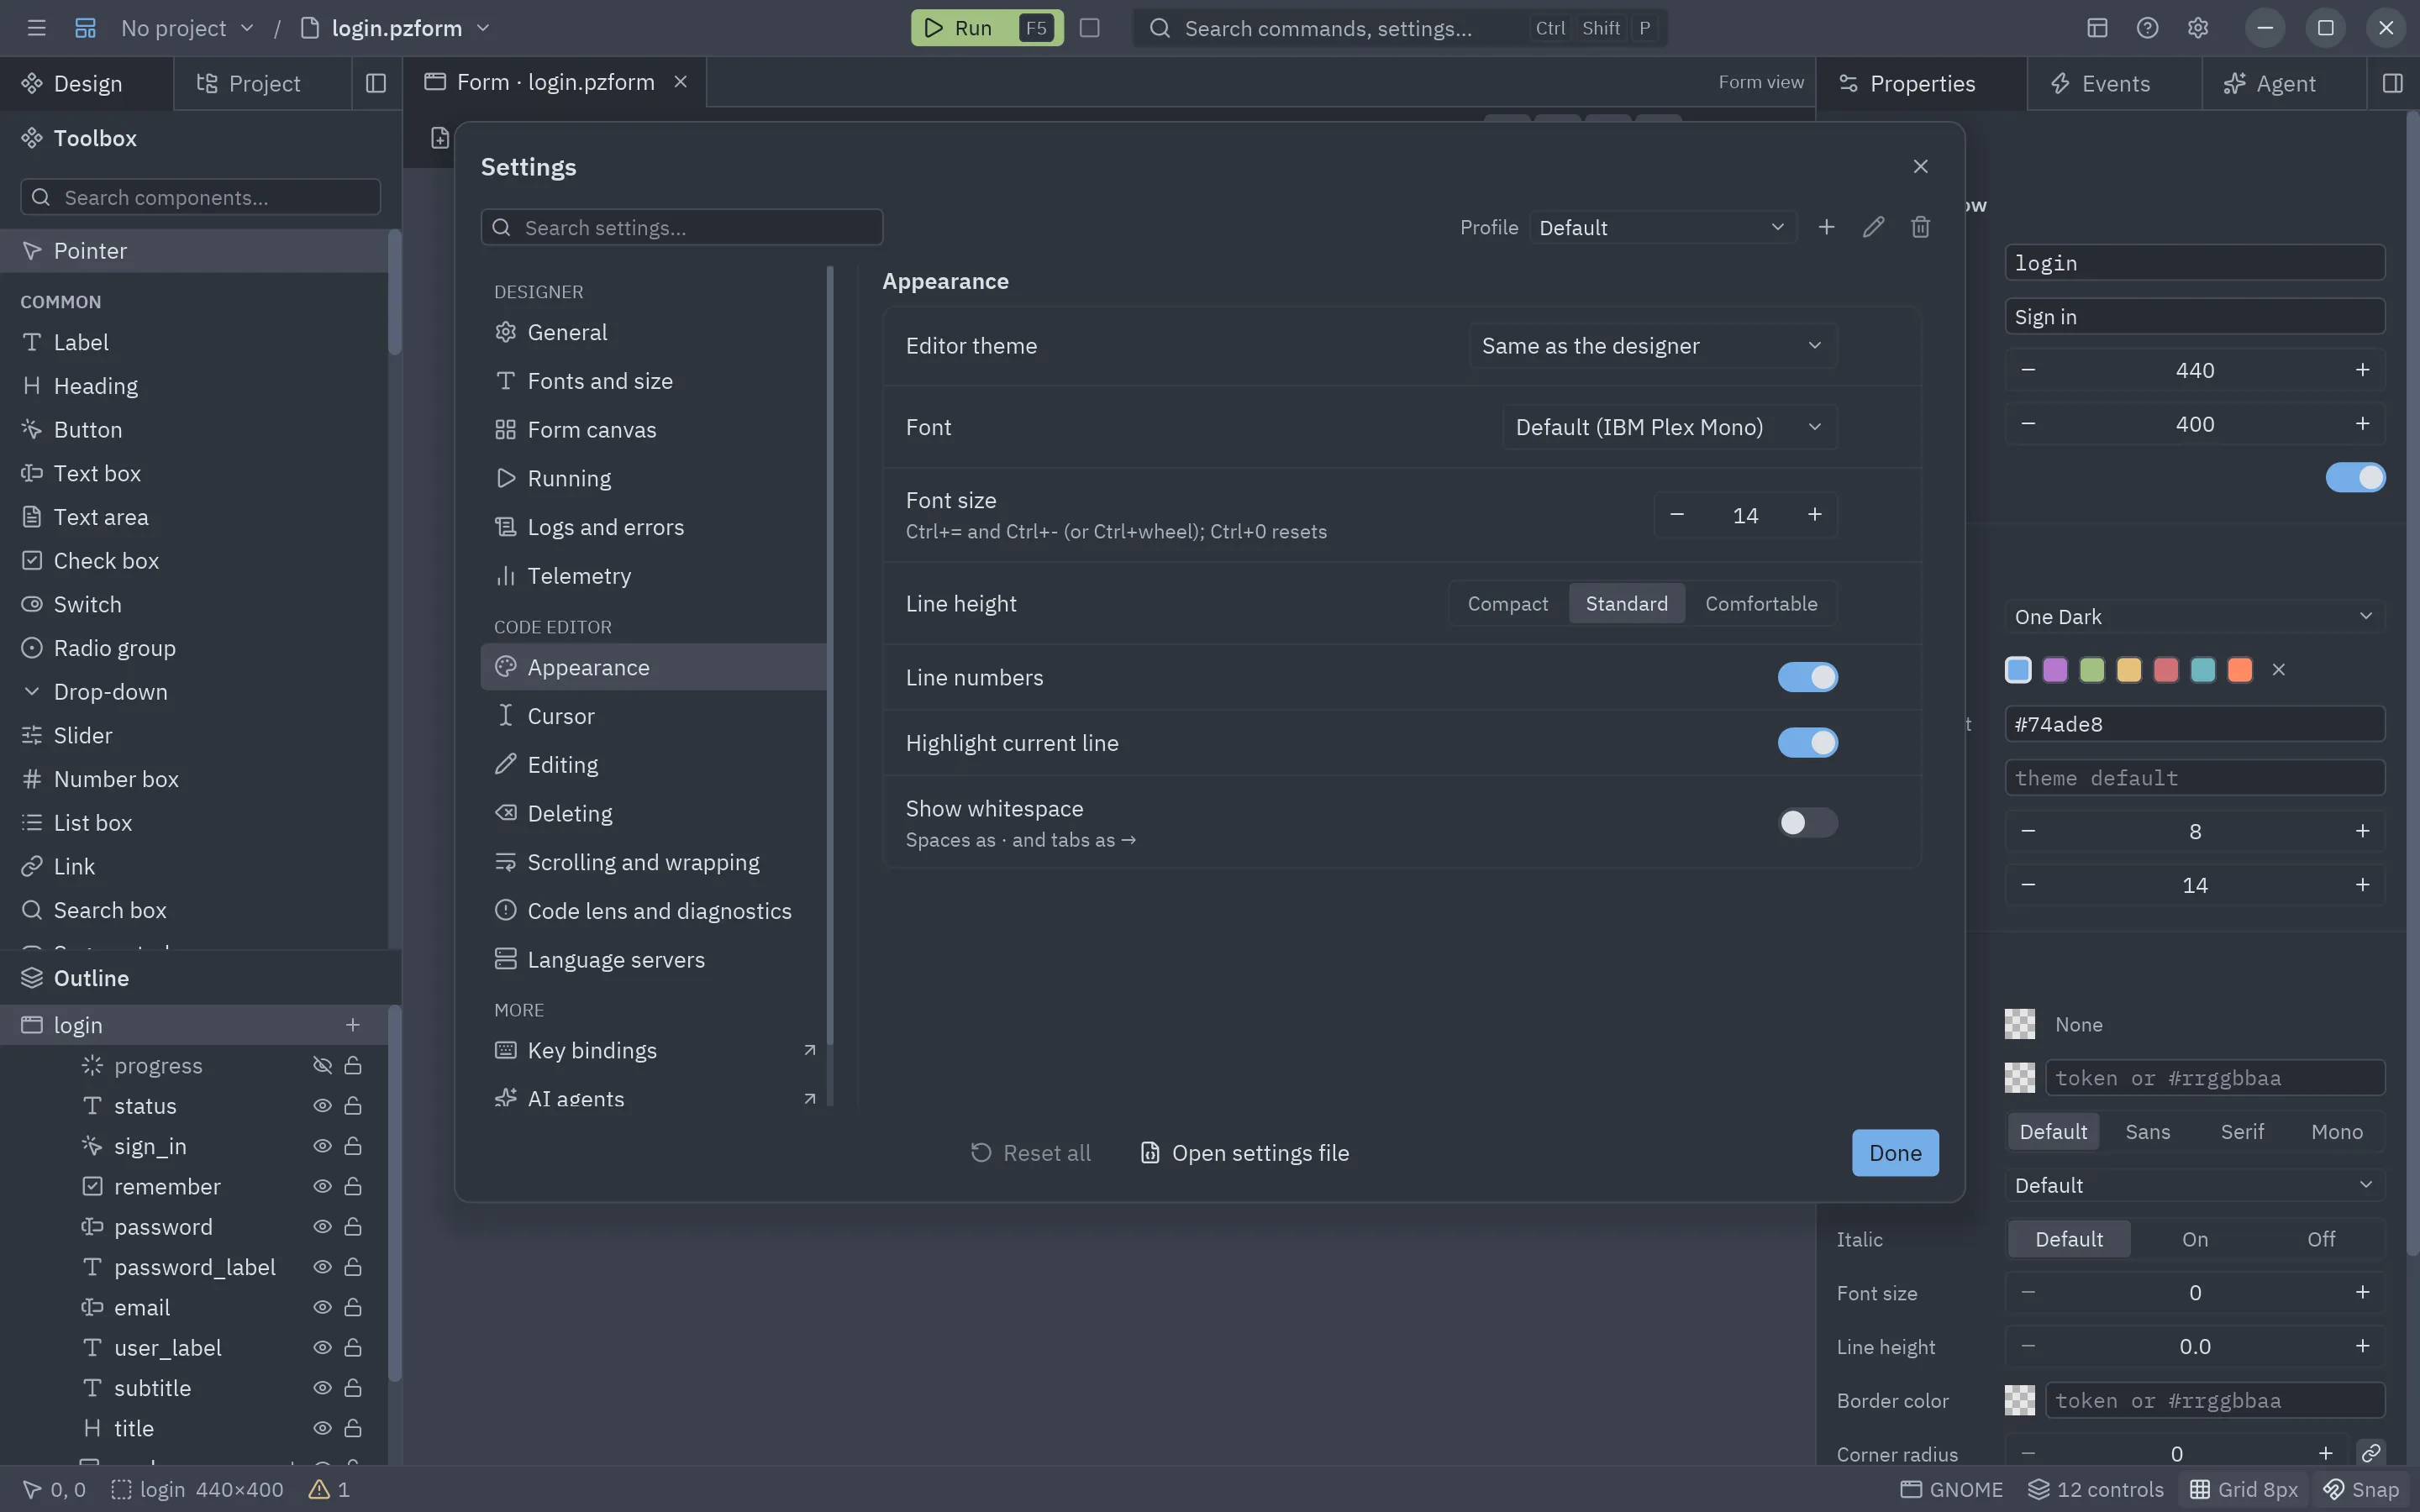Click the stop square icon beside Run
The width and height of the screenshot is (2420, 1512).
pos(1090,28)
